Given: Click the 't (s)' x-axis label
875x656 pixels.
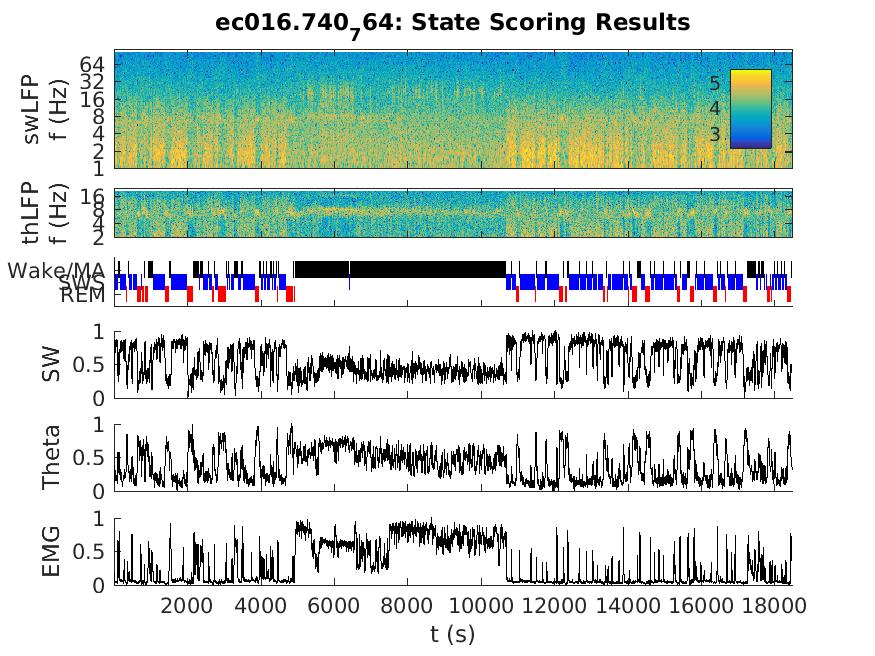Looking at the screenshot, I should coord(453,635).
